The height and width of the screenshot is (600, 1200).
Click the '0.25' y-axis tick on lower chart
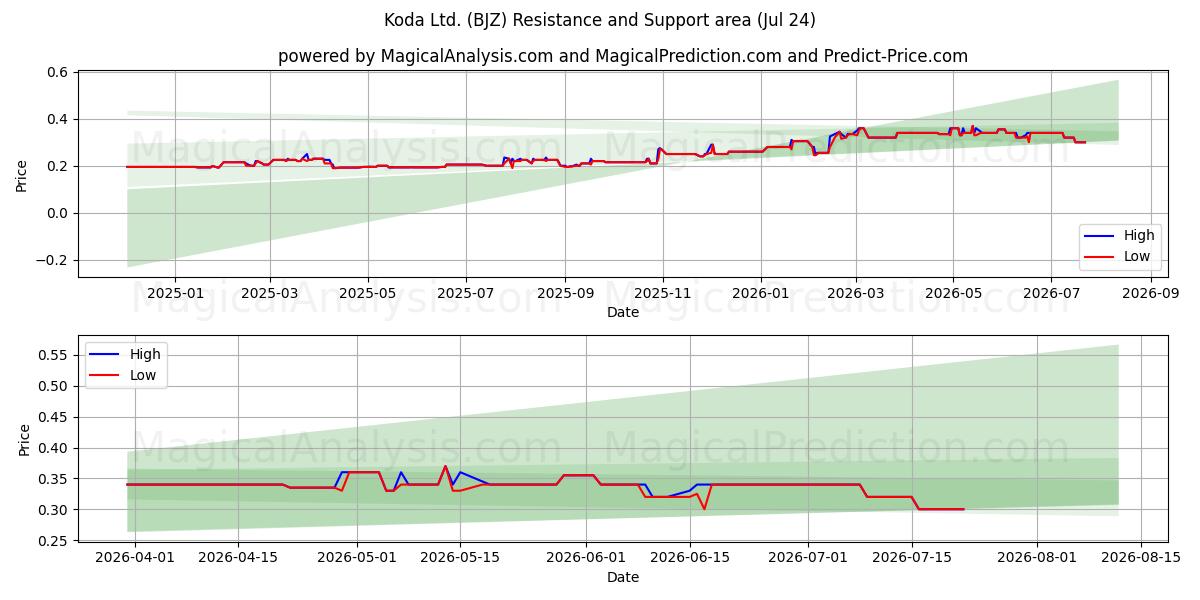(x=54, y=541)
